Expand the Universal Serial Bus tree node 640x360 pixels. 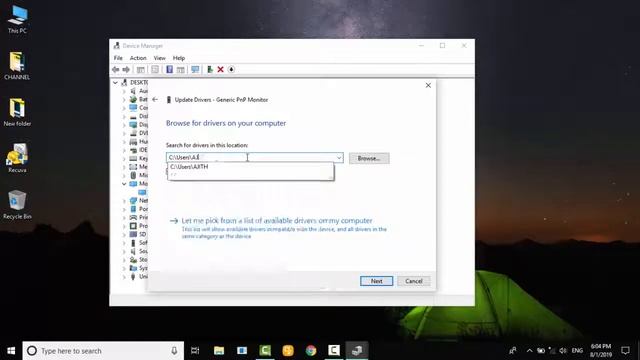click(124, 277)
